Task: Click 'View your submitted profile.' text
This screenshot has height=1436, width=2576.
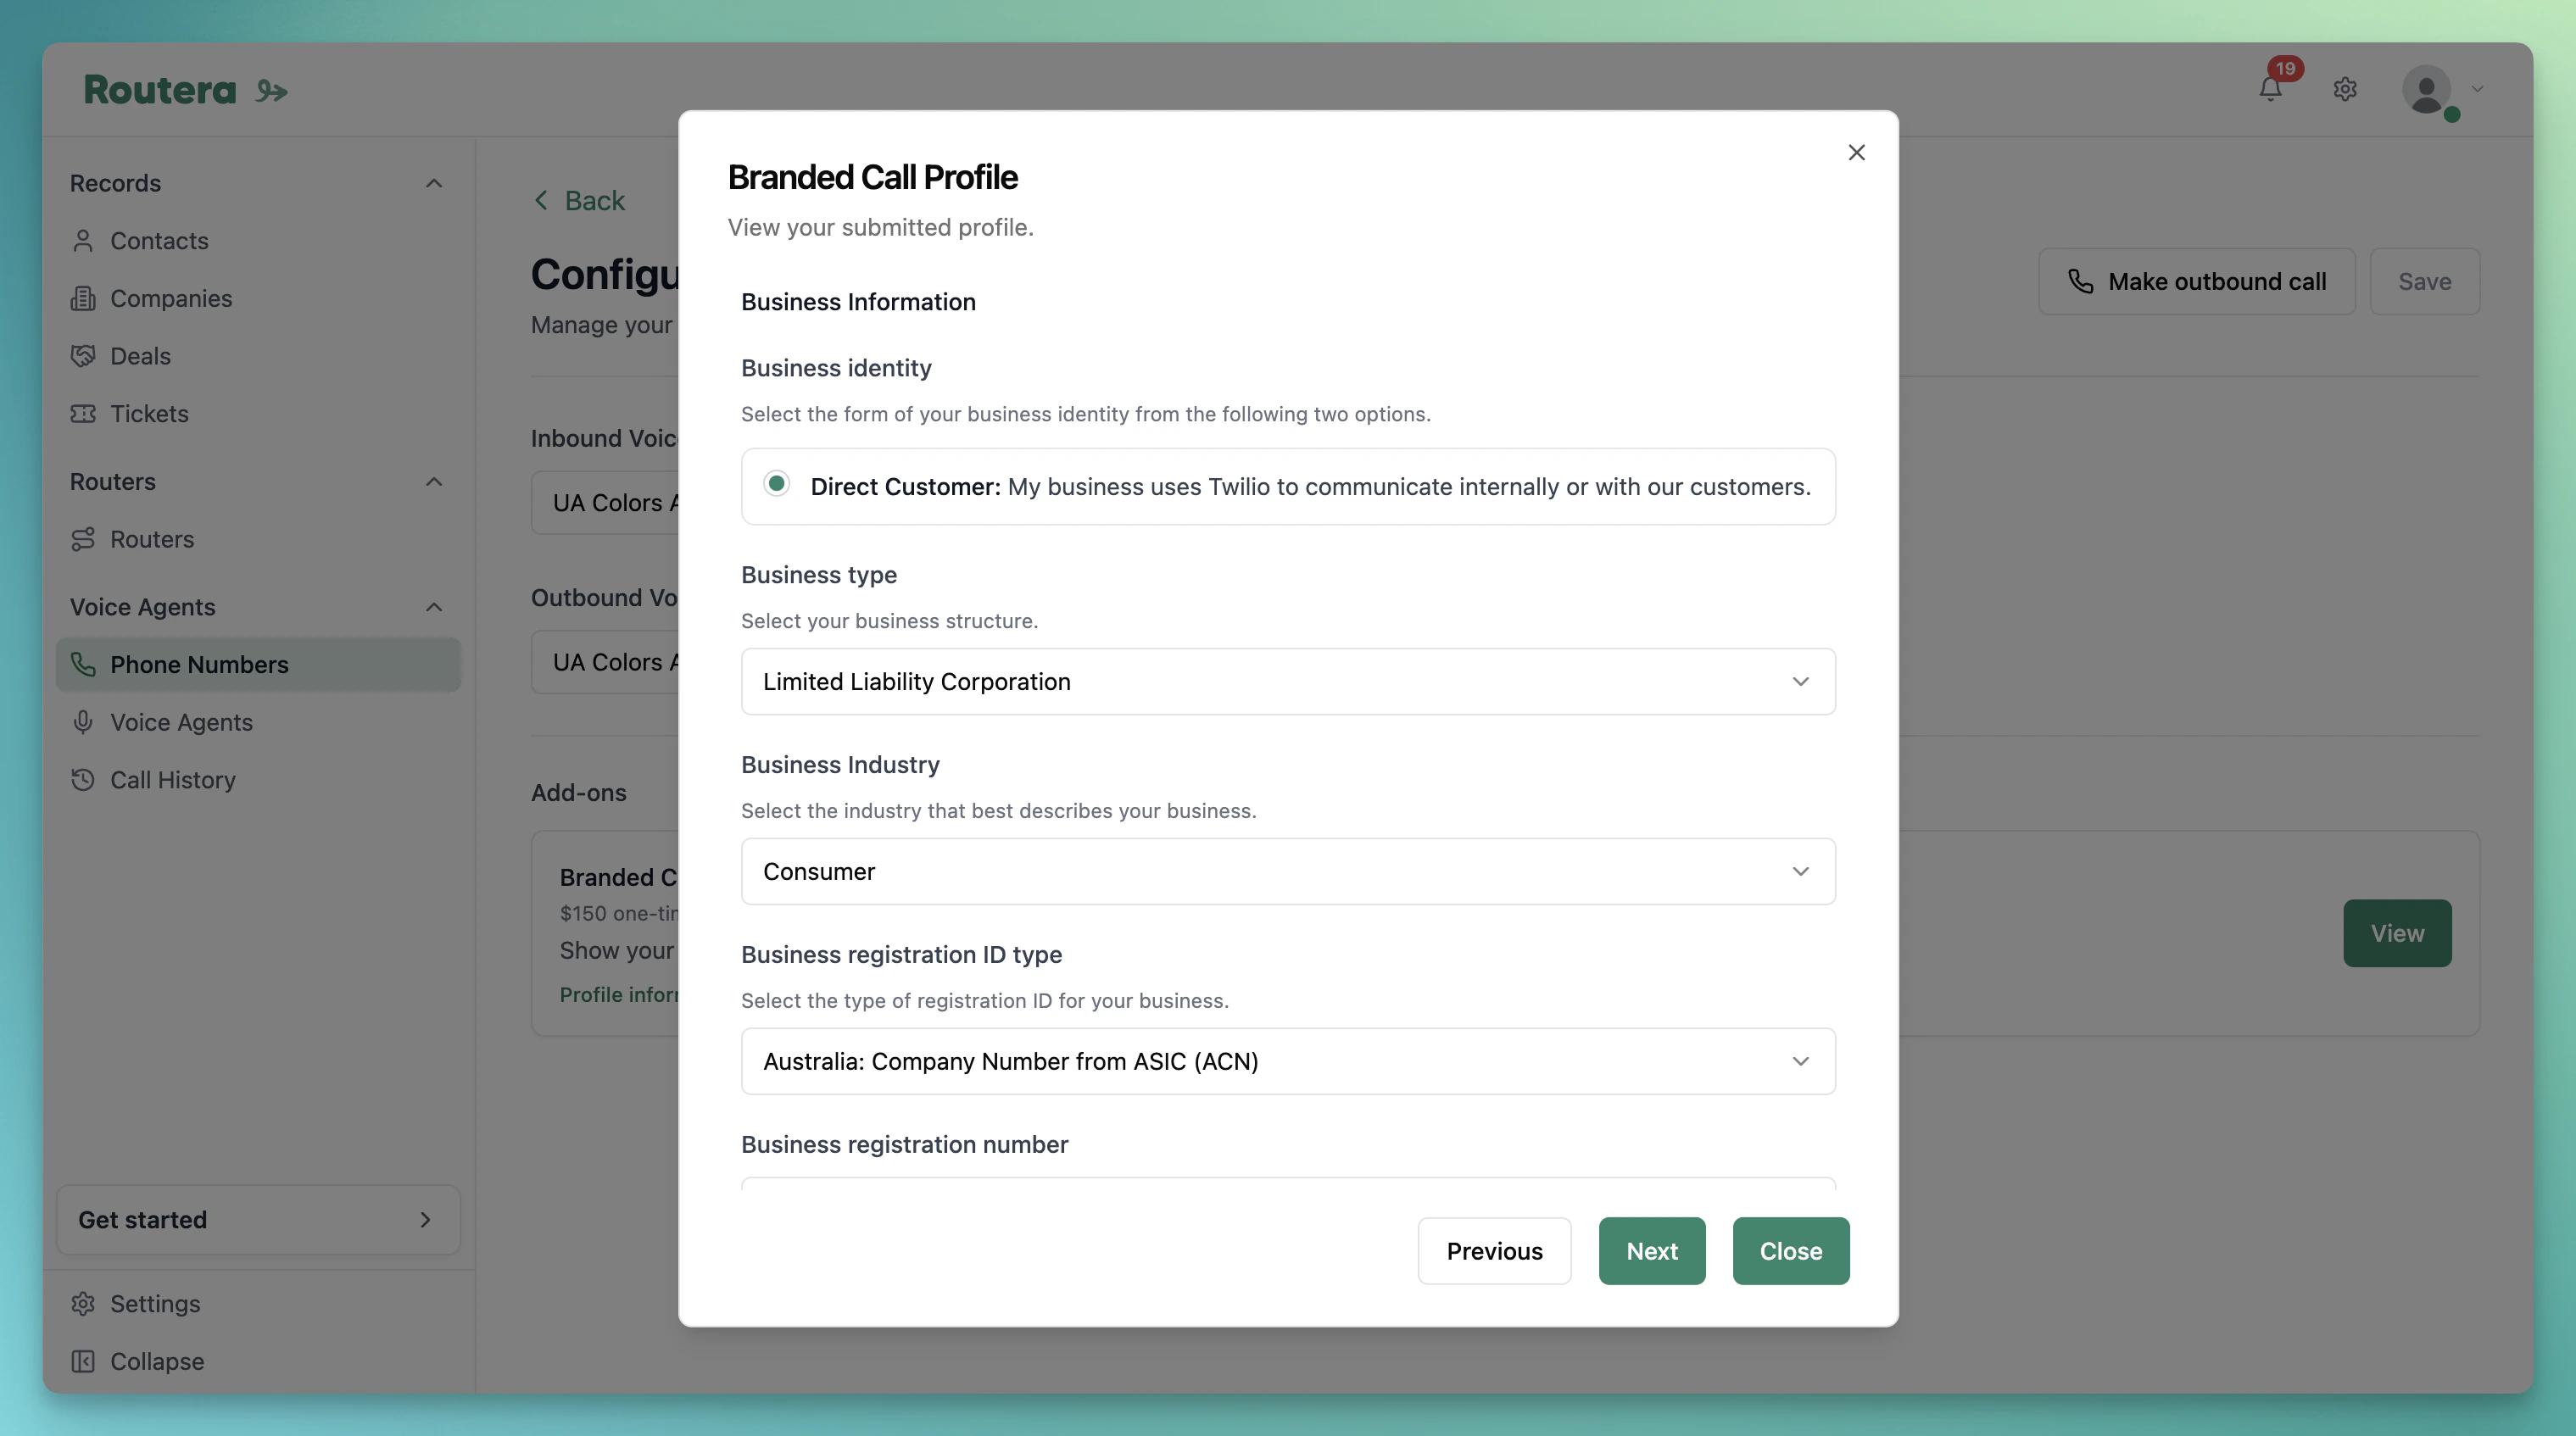Action: [880, 227]
